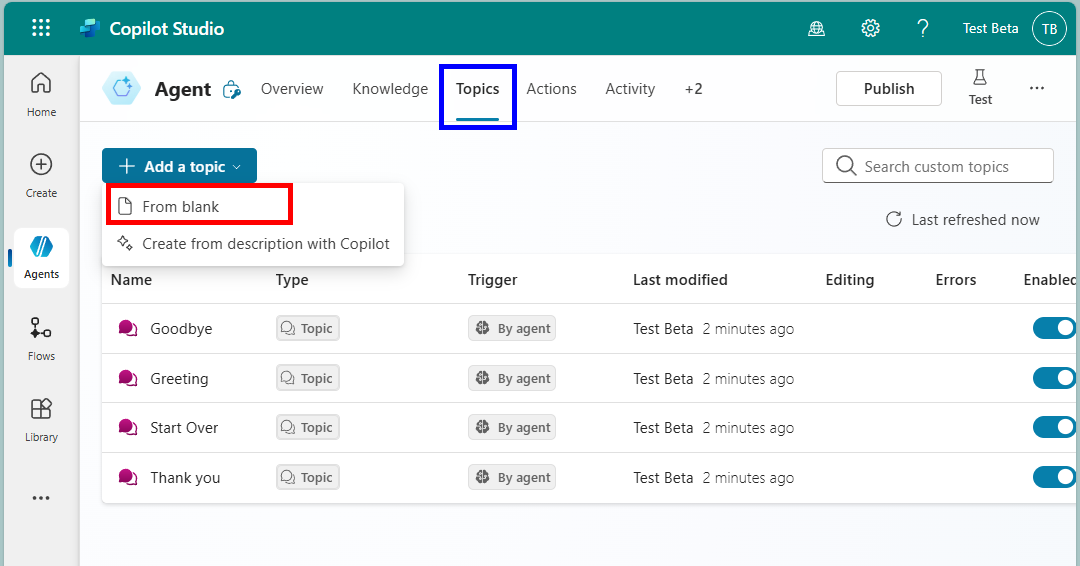Viewport: 1080px width, 566px height.
Task: Click the refresh icon by Last refreshed
Action: (x=894, y=220)
